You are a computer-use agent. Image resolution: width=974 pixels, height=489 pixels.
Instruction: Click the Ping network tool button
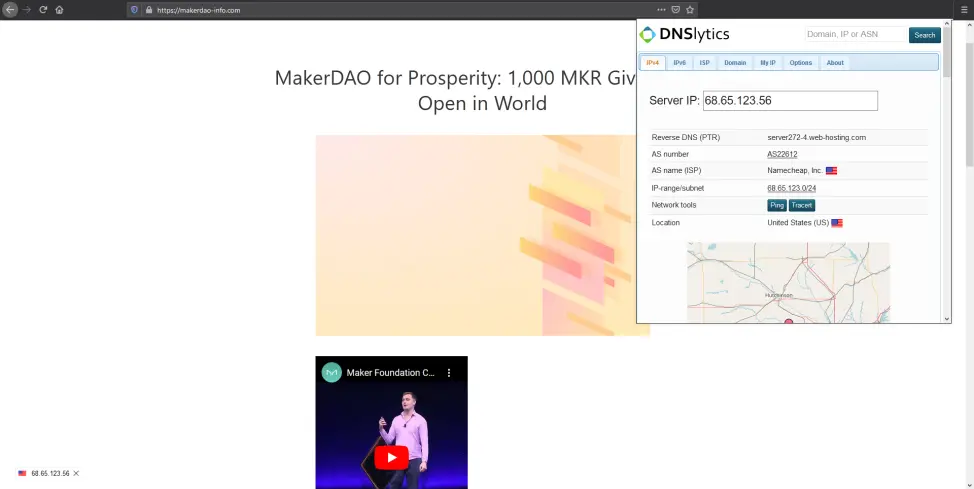(776, 205)
